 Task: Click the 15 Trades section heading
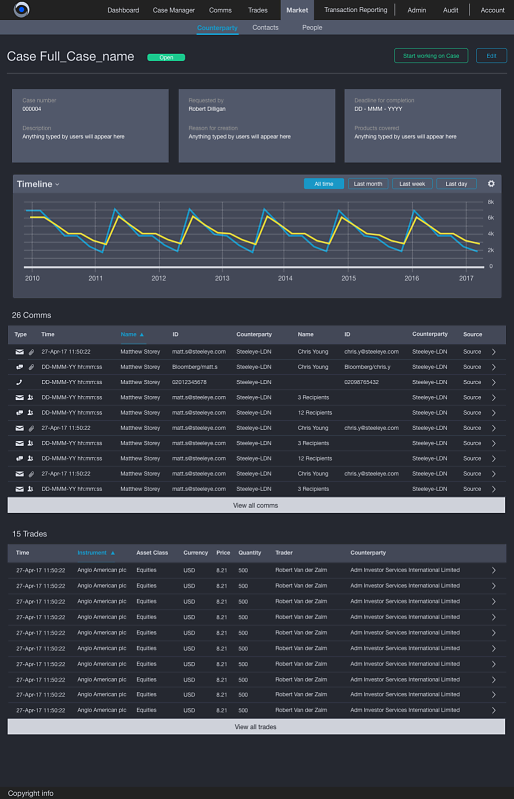tap(30, 534)
